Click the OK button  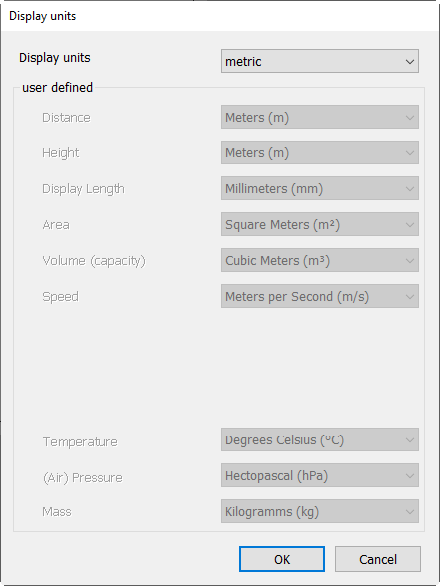point(282,559)
